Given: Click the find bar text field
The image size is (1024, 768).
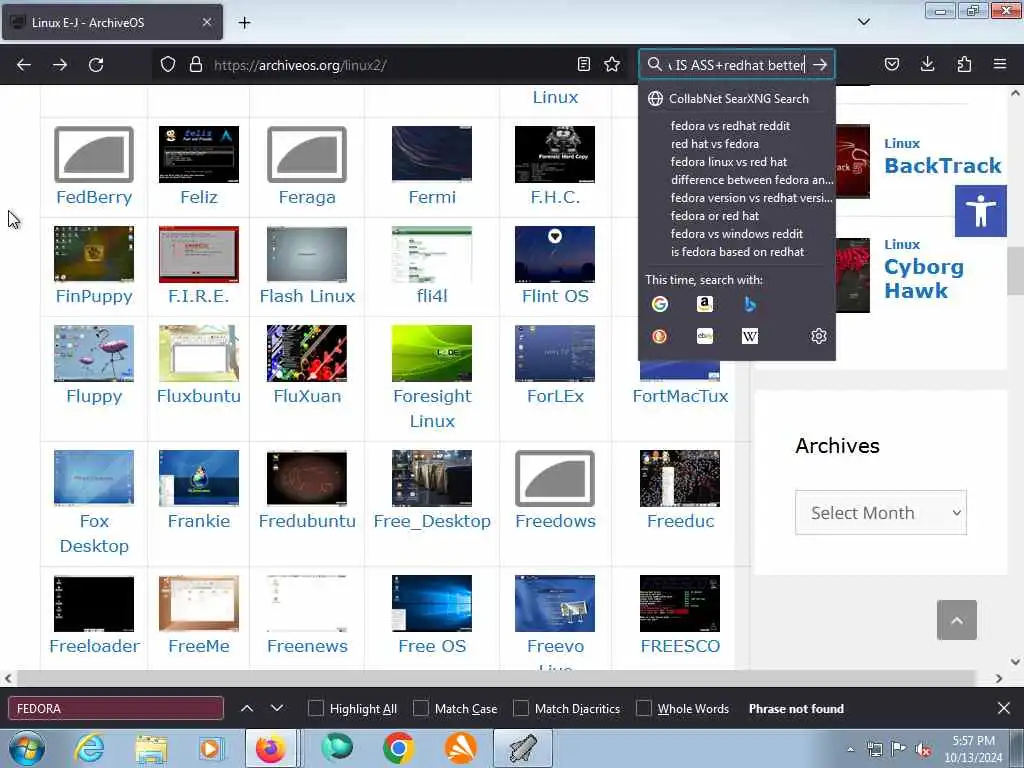Looking at the screenshot, I should (116, 709).
